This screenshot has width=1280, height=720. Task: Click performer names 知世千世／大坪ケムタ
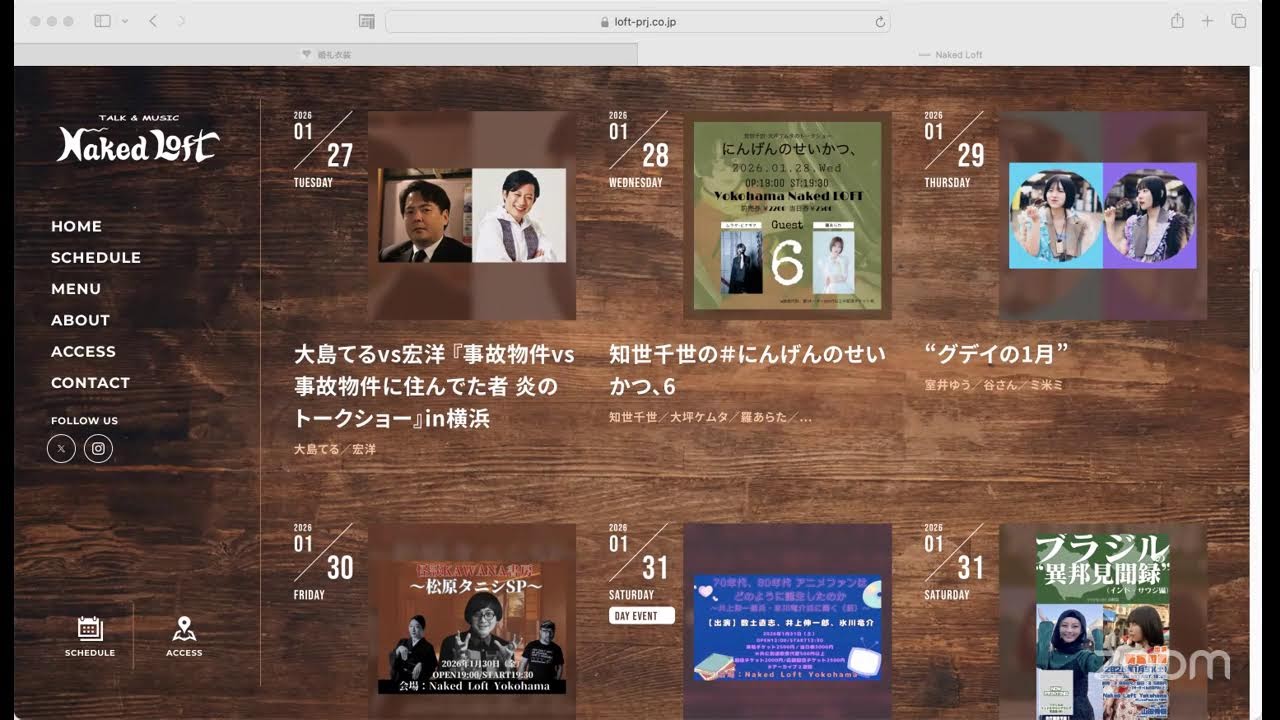pyautogui.click(x=710, y=417)
